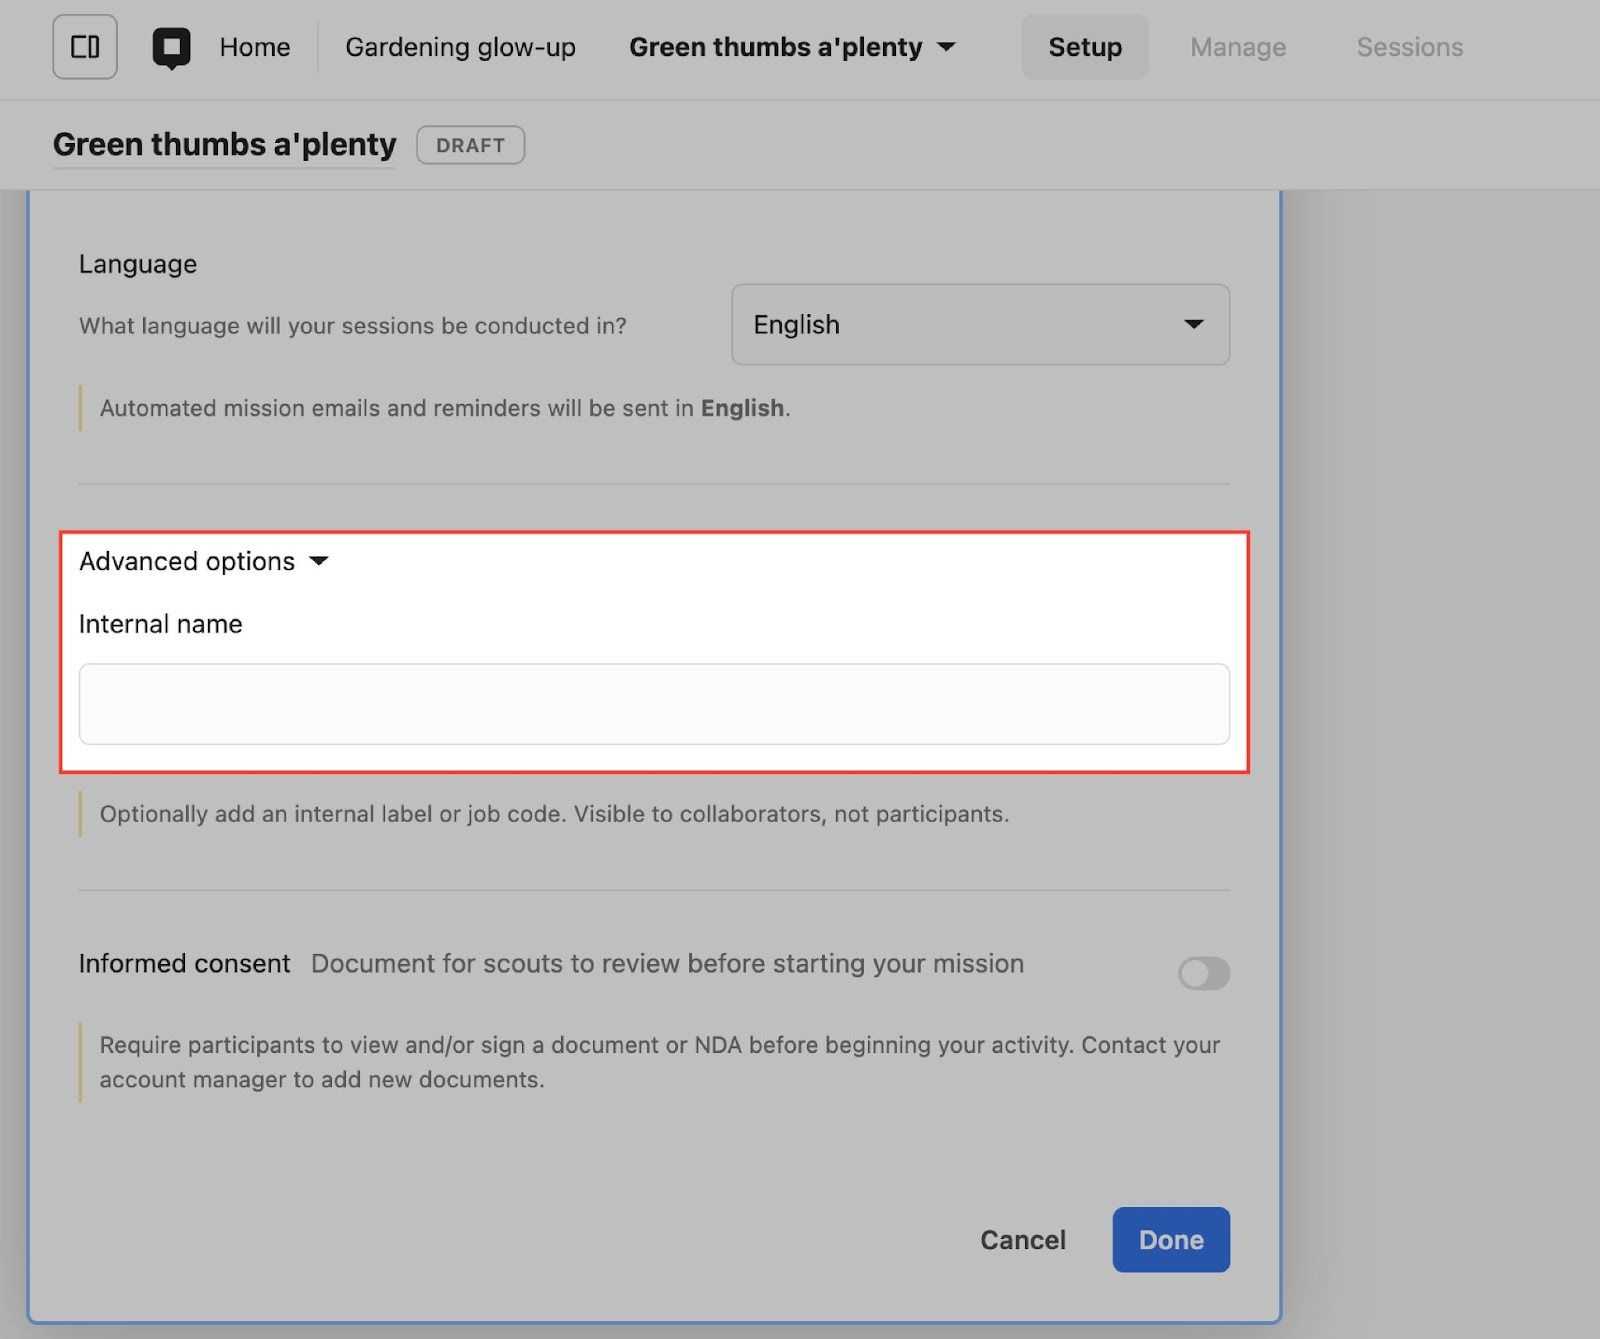The height and width of the screenshot is (1339, 1600).
Task: Toggle the sidebar panel icon
Action: 85,47
